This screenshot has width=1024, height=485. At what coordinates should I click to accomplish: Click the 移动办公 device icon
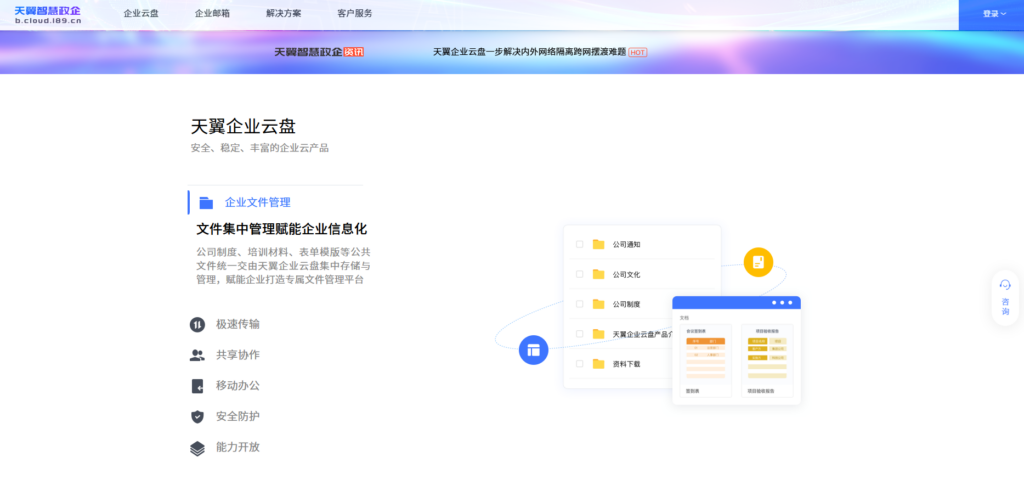point(197,386)
